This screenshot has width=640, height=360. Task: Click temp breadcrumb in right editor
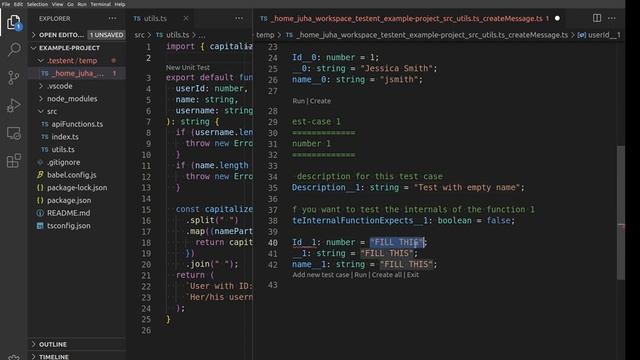265,35
